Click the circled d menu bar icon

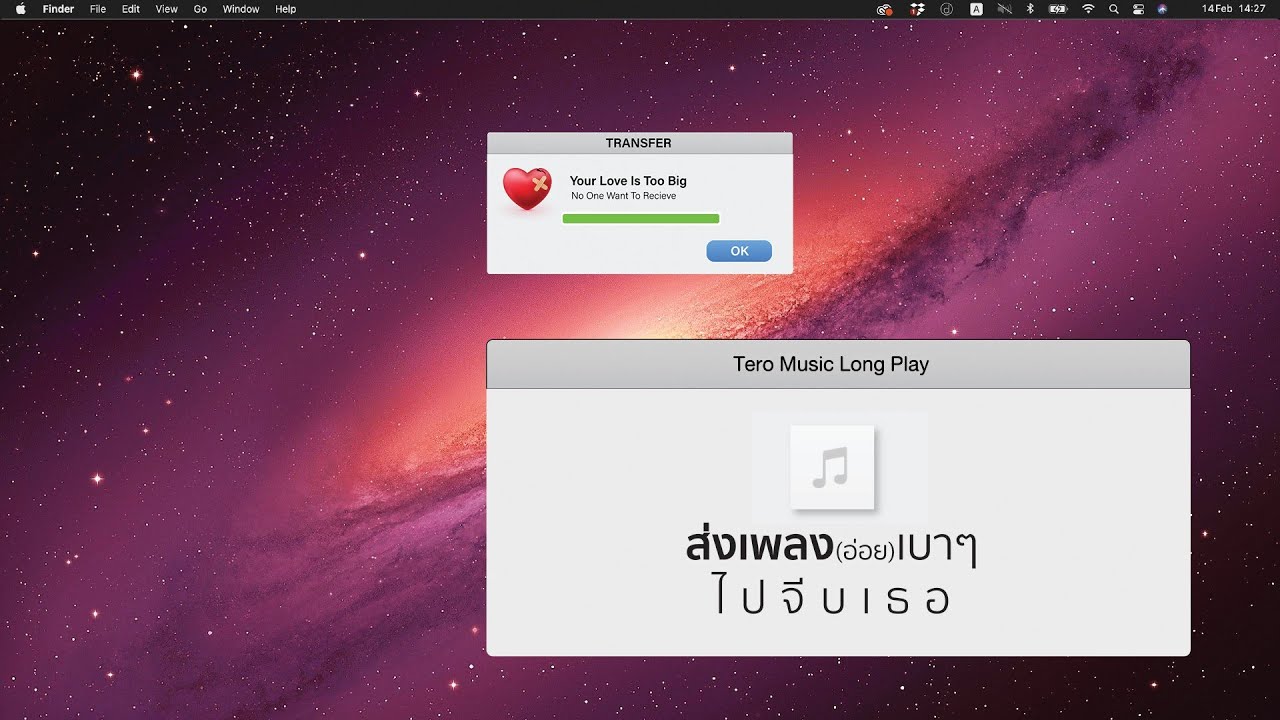tap(947, 9)
